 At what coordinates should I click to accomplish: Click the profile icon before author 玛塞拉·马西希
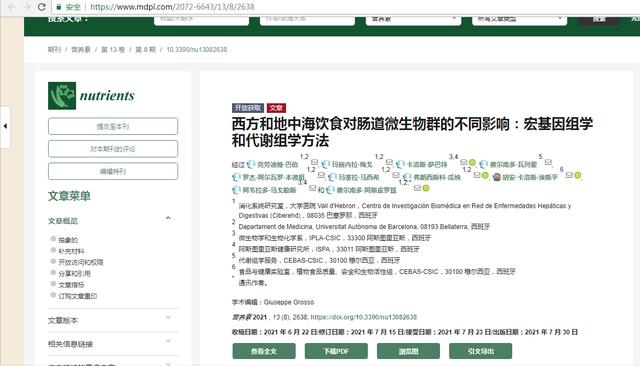333,177
